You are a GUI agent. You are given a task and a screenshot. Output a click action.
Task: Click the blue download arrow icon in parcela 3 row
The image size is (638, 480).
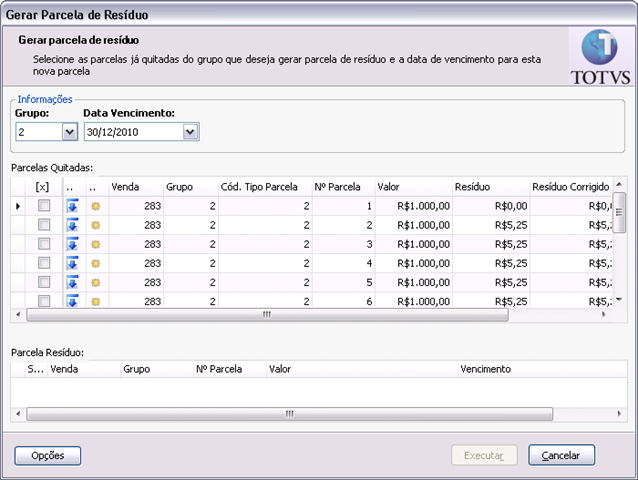(72, 244)
